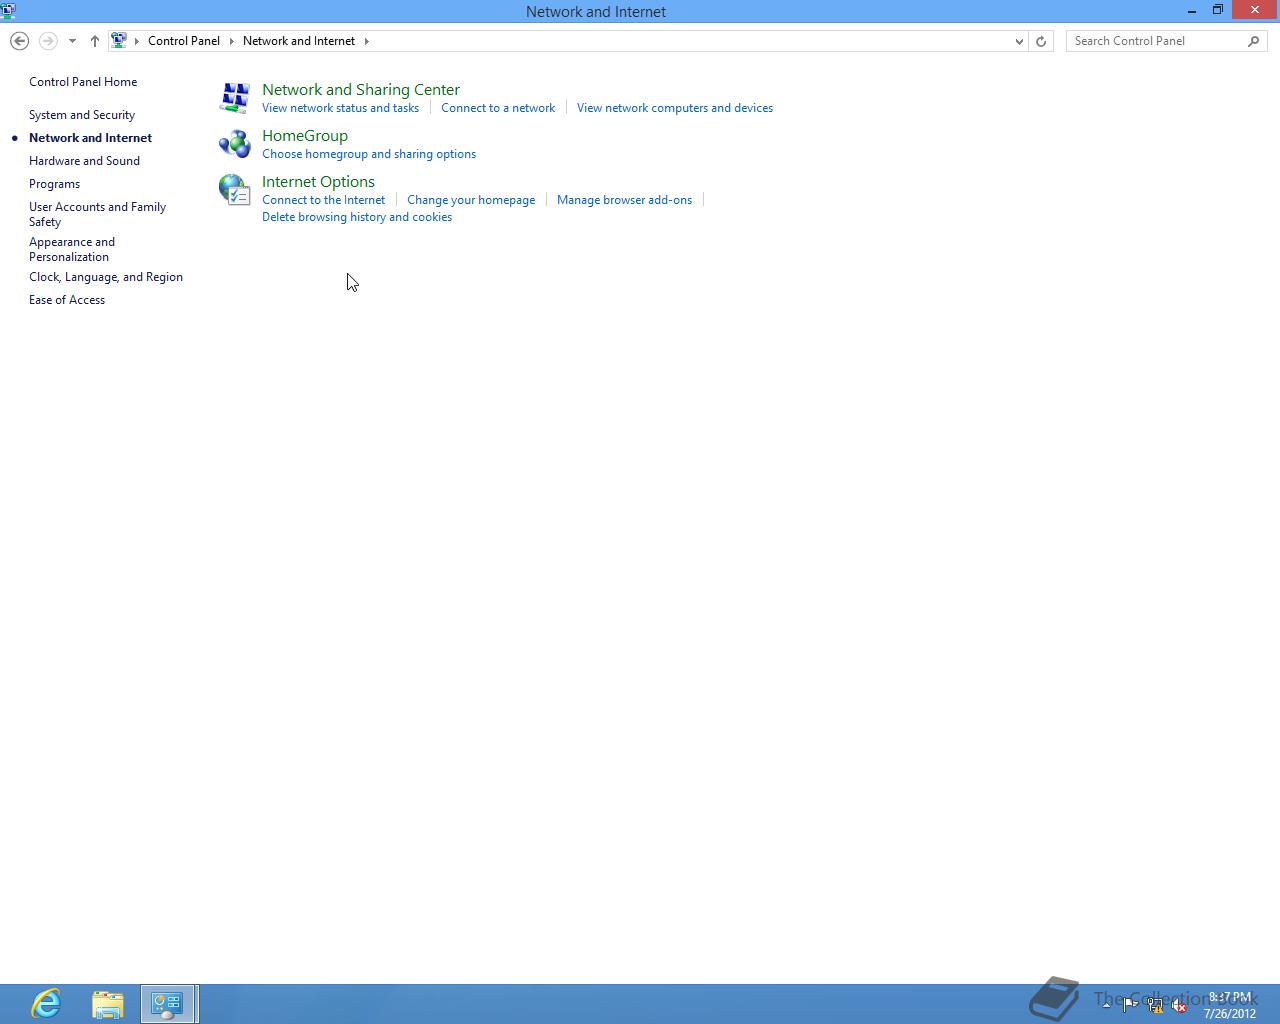
Task: Click the Control Panel icon in address bar
Action: pos(119,41)
